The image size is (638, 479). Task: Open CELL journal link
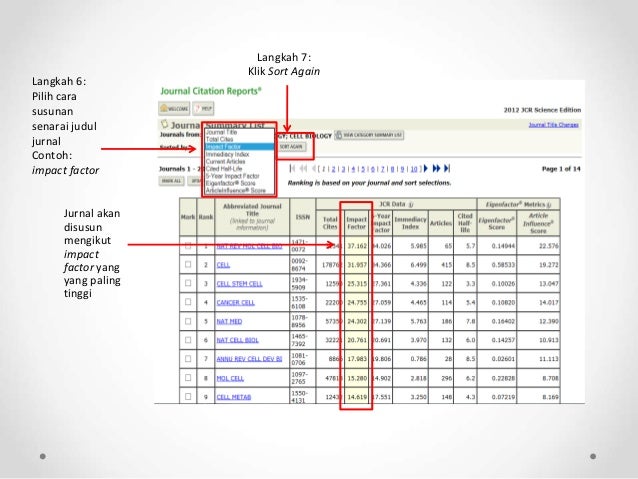(x=223, y=265)
